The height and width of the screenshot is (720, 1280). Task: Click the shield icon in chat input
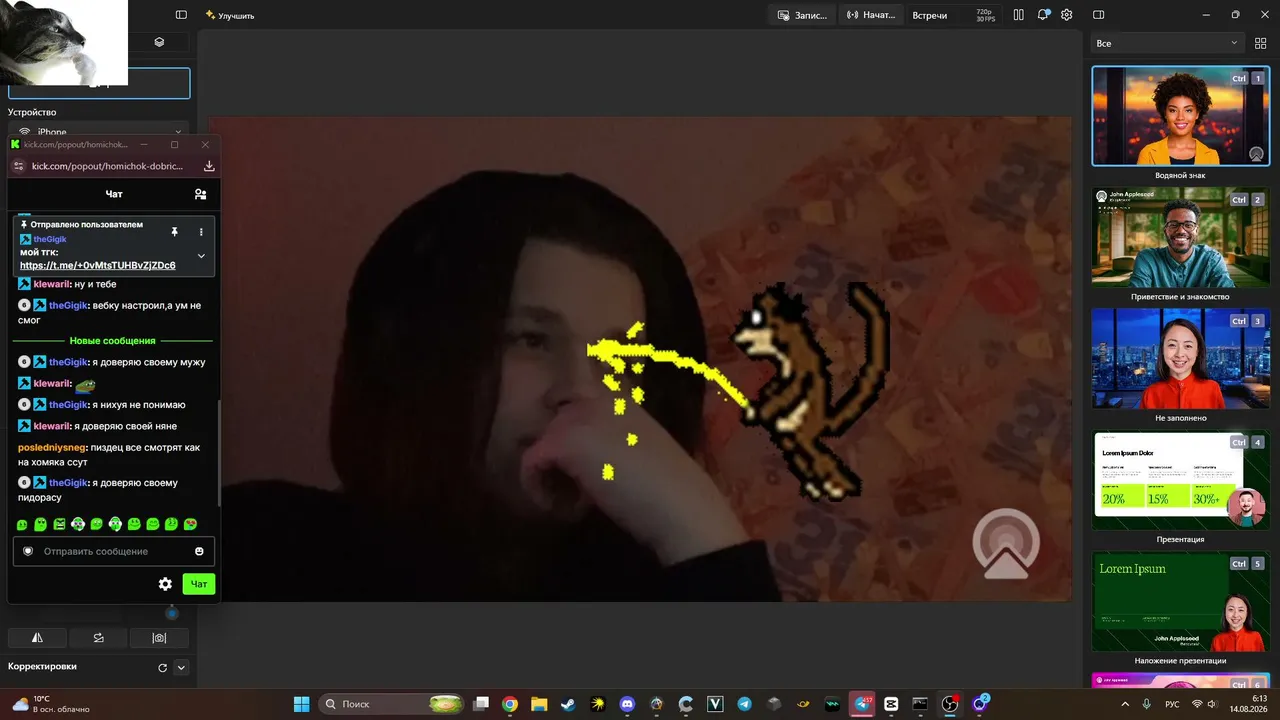coord(28,551)
